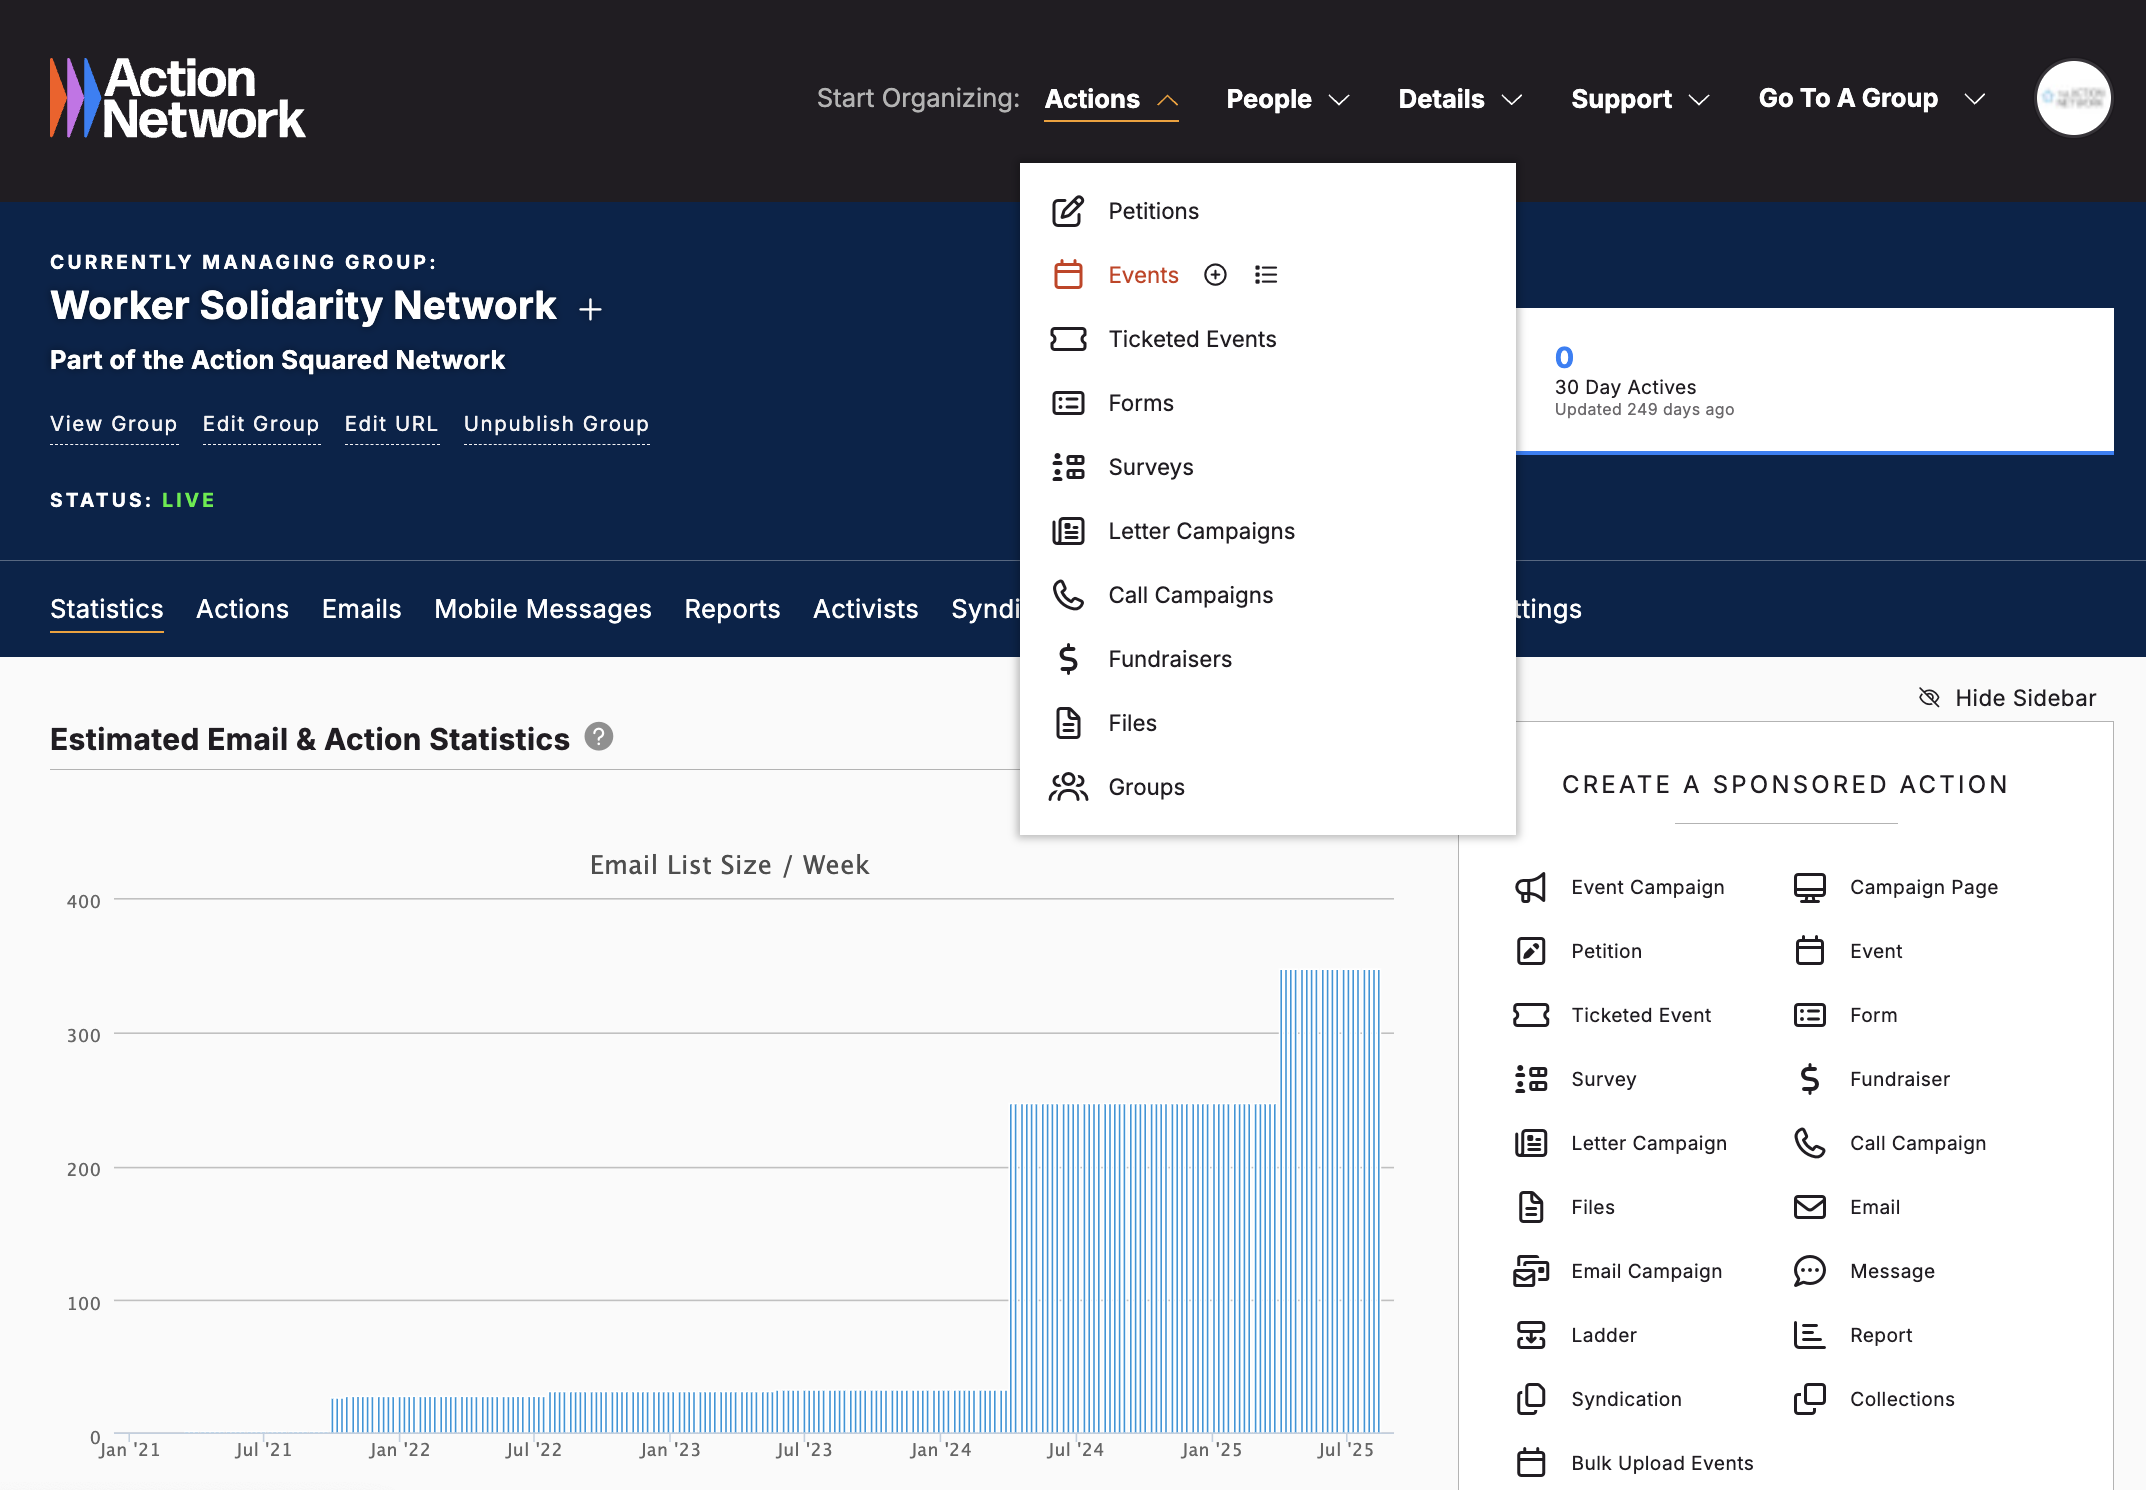The height and width of the screenshot is (1490, 2146).
Task: Click the Unpublish Group link
Action: point(556,424)
